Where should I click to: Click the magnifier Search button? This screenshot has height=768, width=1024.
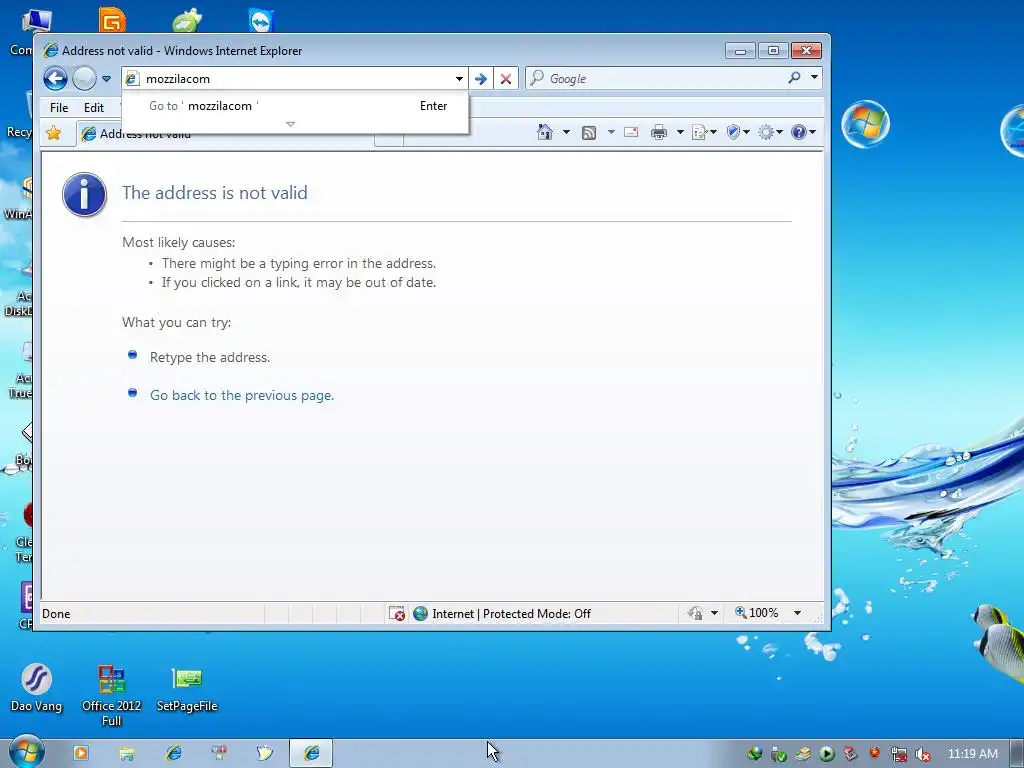794,78
